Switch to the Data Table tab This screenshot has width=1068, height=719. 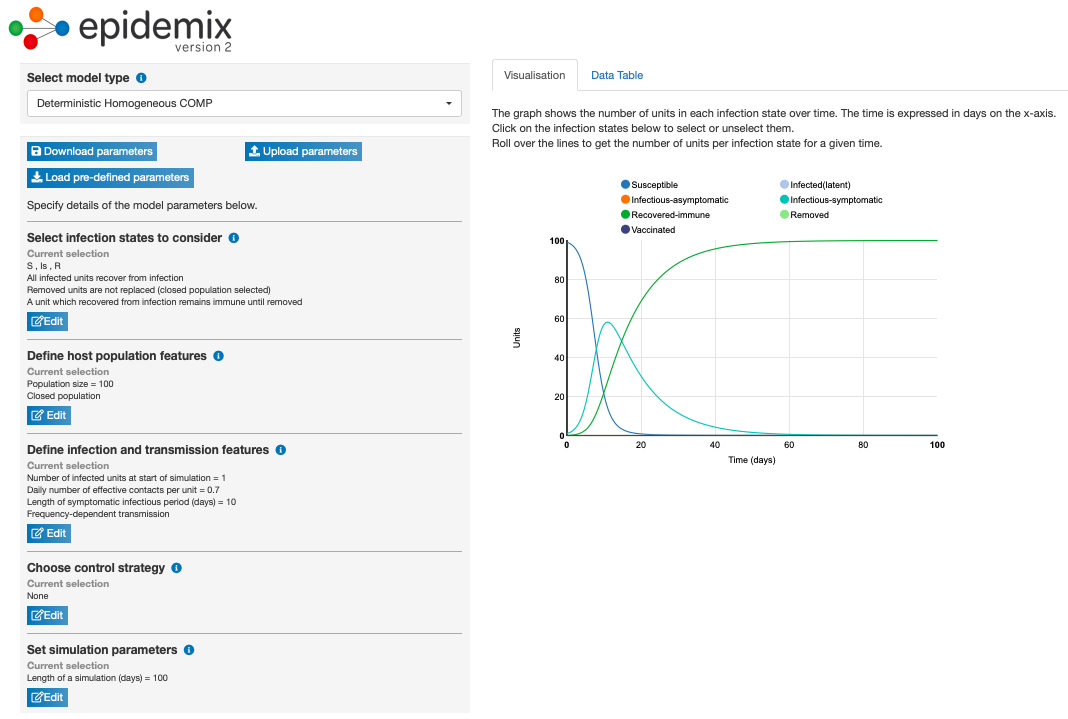click(616, 75)
